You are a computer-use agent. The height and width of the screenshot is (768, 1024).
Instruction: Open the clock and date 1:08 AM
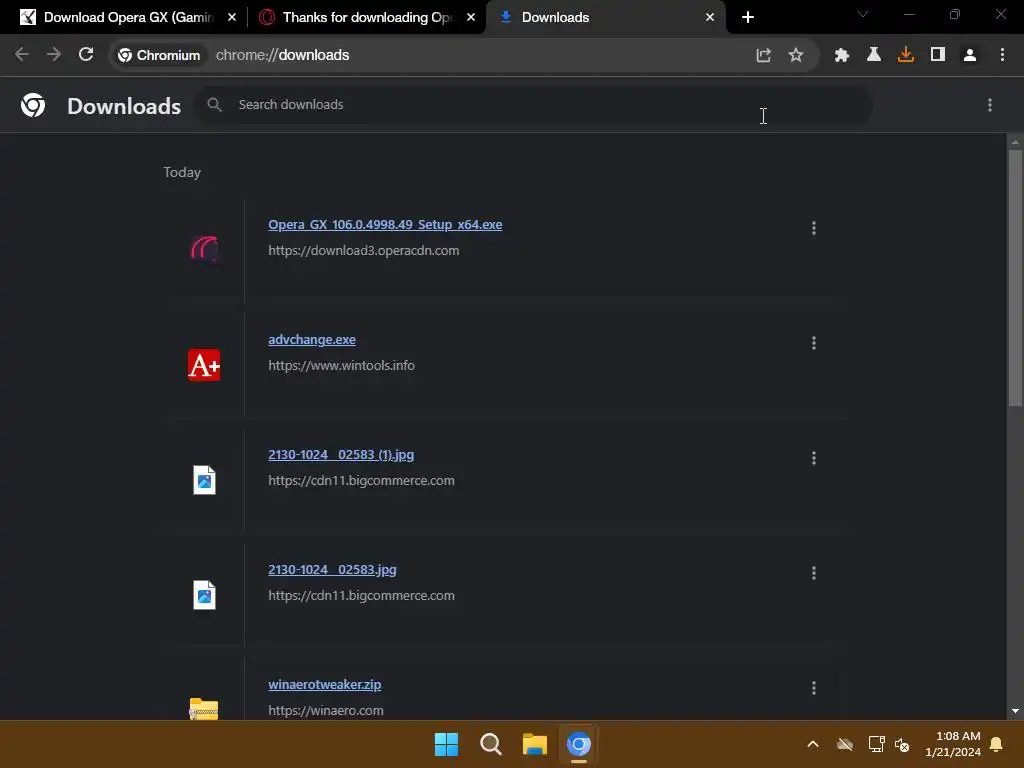(953, 744)
